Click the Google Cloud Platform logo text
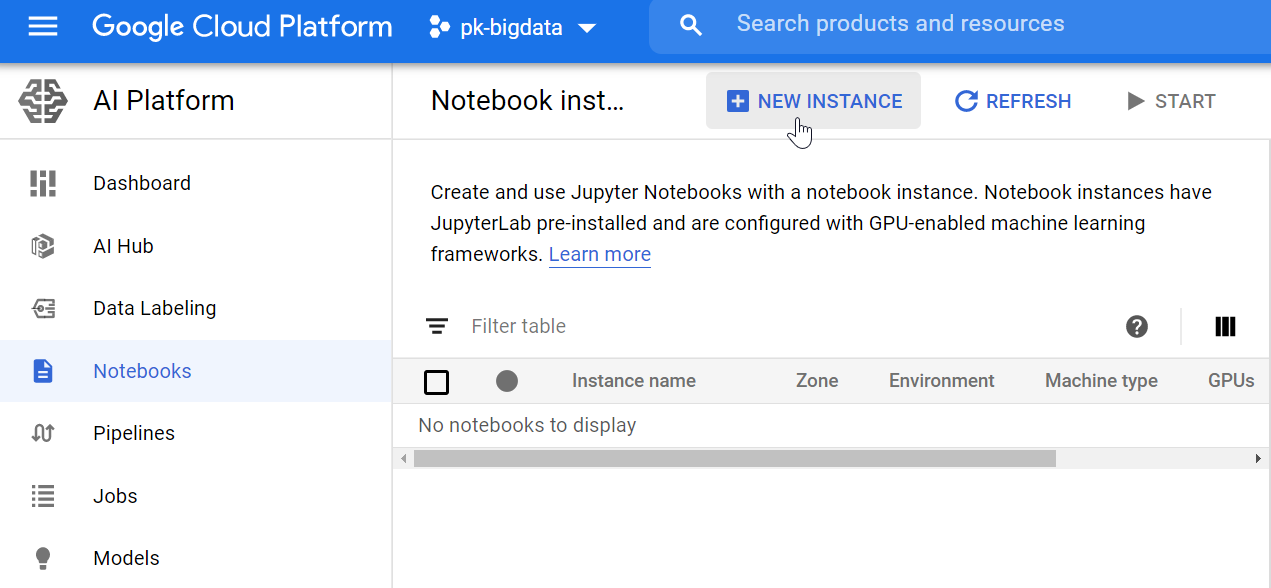1271x588 pixels. 242,27
